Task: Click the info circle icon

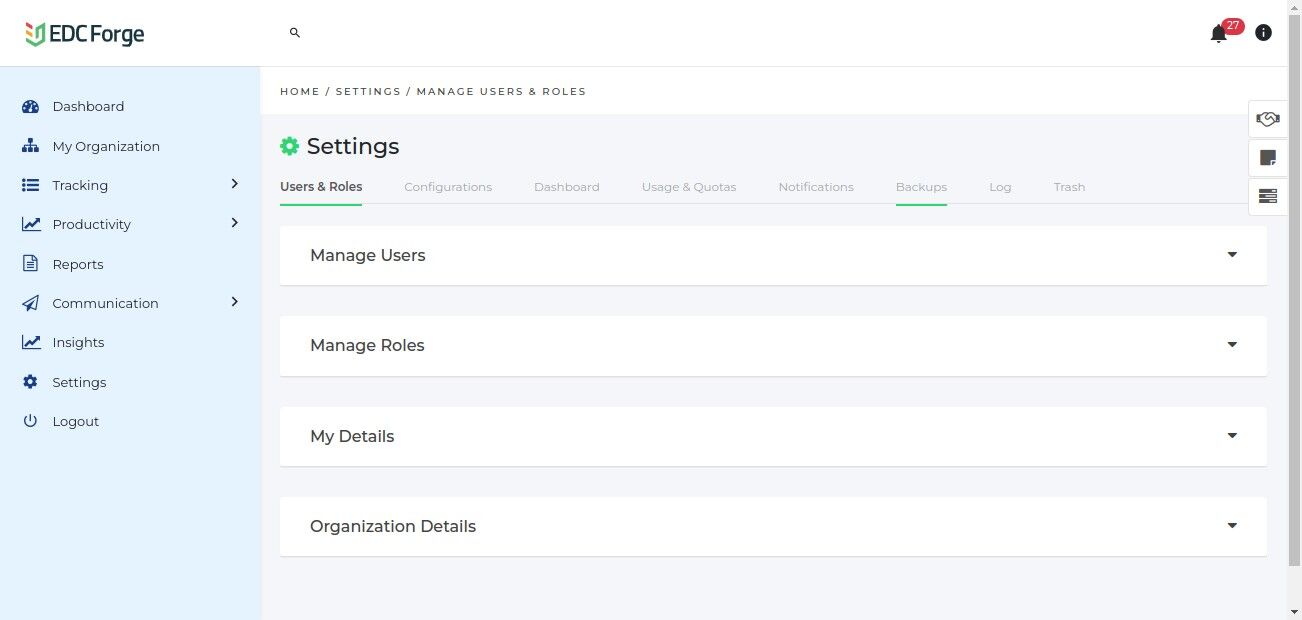Action: point(1263,33)
